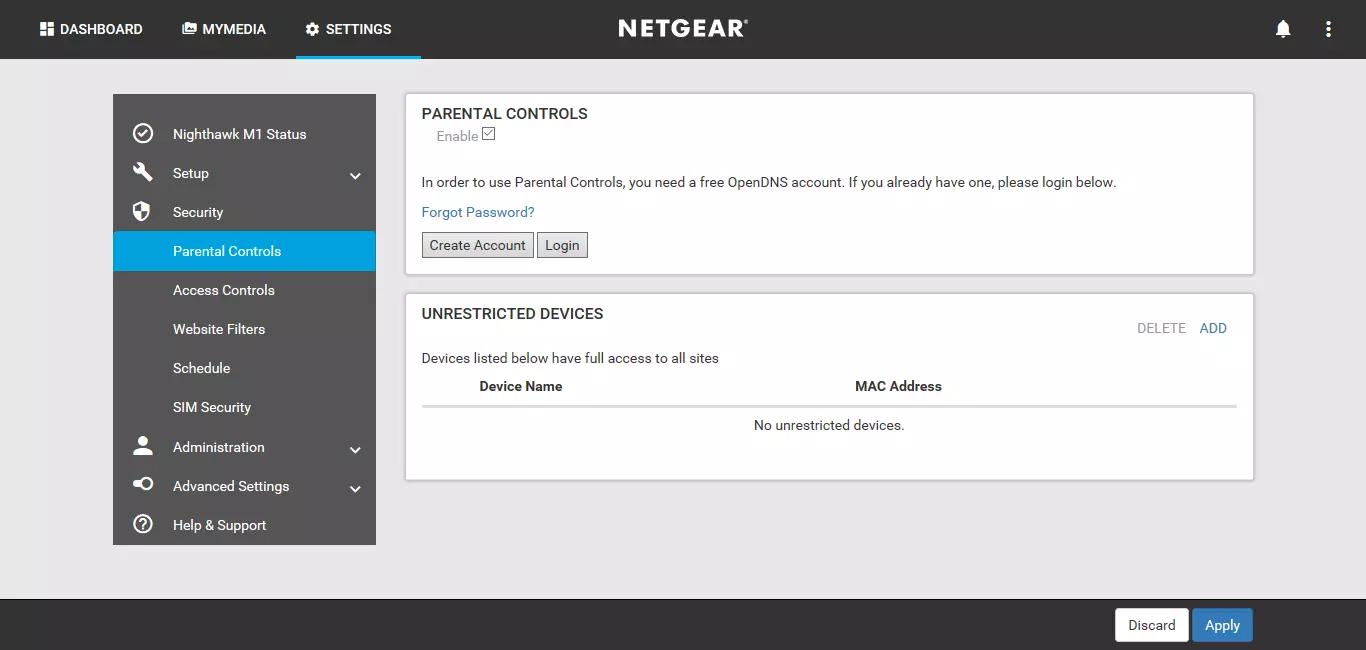Image resolution: width=1366 pixels, height=650 pixels.
Task: Click the Discard button
Action: [x=1152, y=625]
